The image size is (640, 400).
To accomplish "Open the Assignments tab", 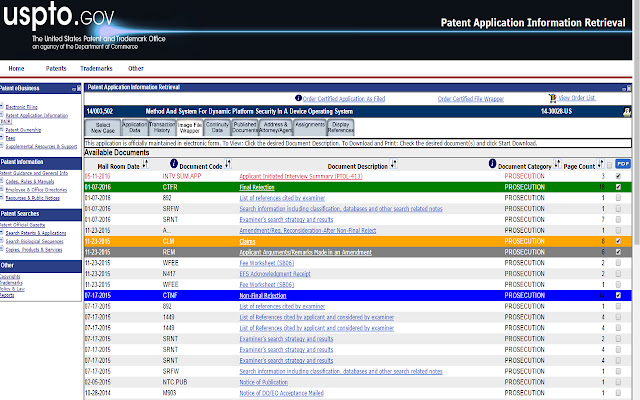I will tap(310, 126).
